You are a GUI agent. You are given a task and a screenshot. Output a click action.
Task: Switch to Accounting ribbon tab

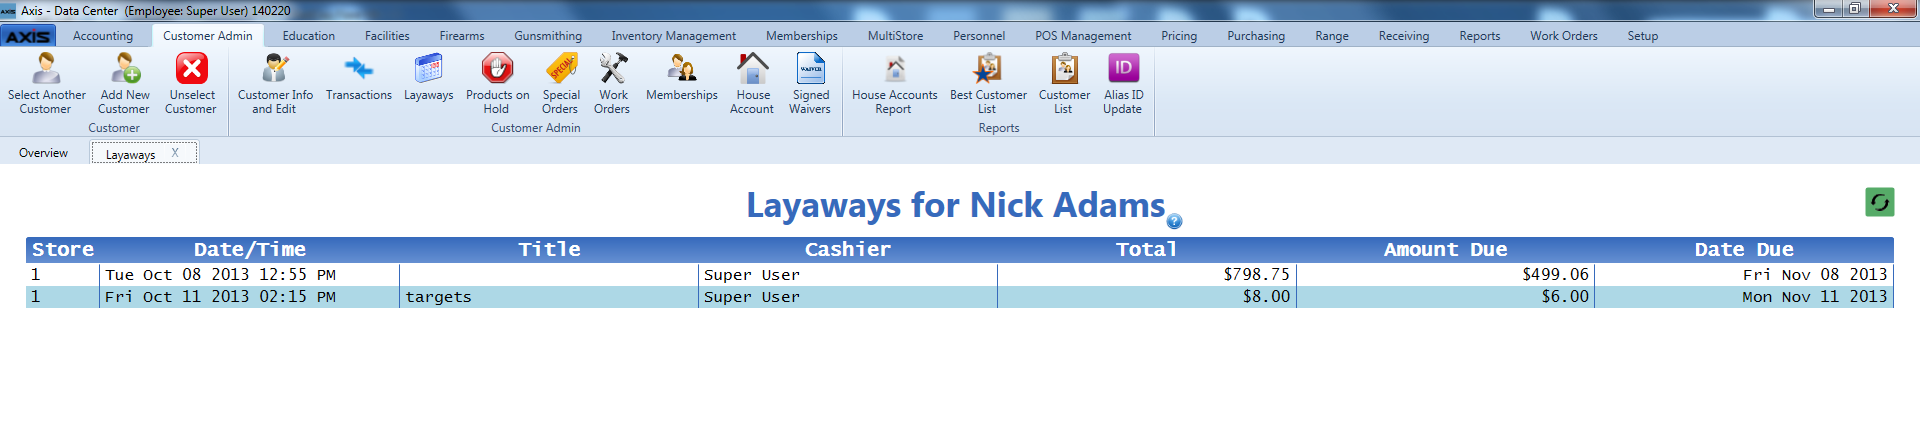103,36
